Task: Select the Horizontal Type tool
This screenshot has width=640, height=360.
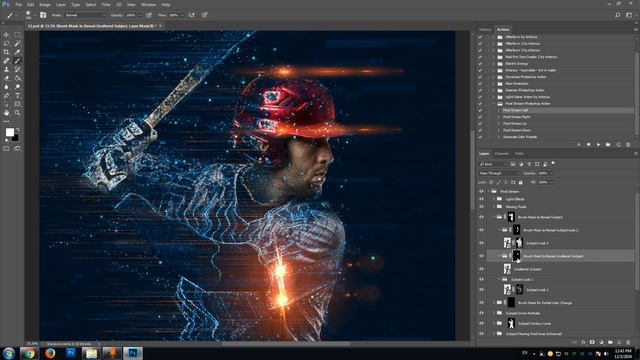Action: click(x=17, y=96)
